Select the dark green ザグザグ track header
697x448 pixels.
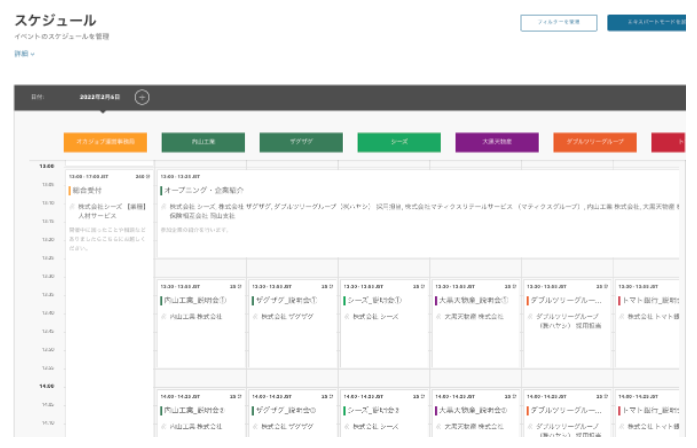point(301,142)
